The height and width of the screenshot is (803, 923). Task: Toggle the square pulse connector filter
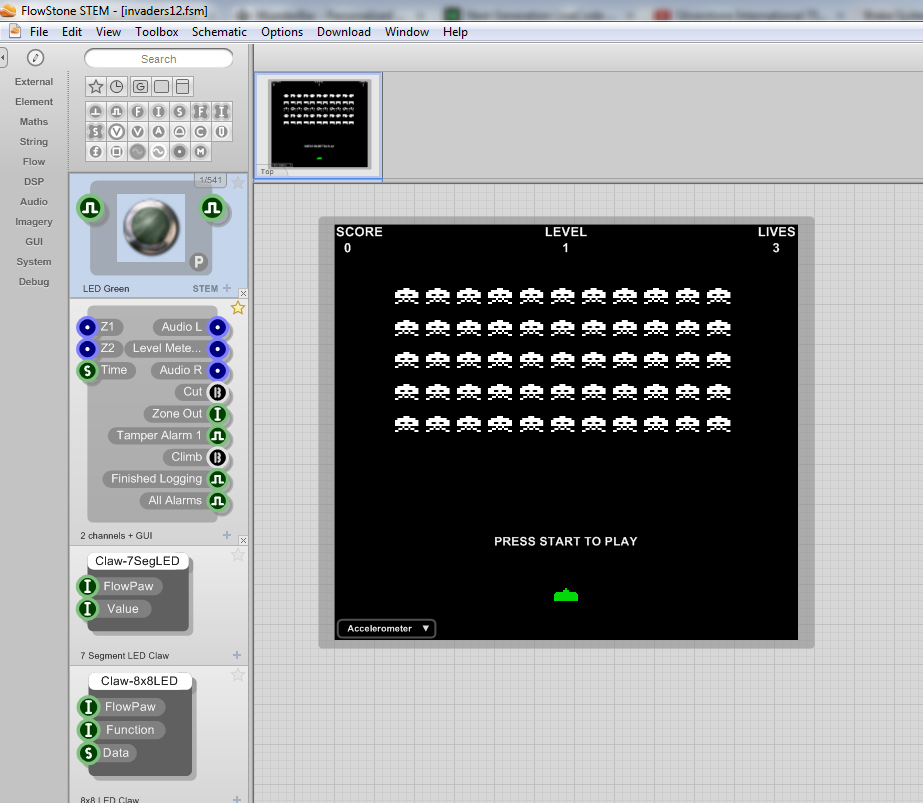click(117, 111)
